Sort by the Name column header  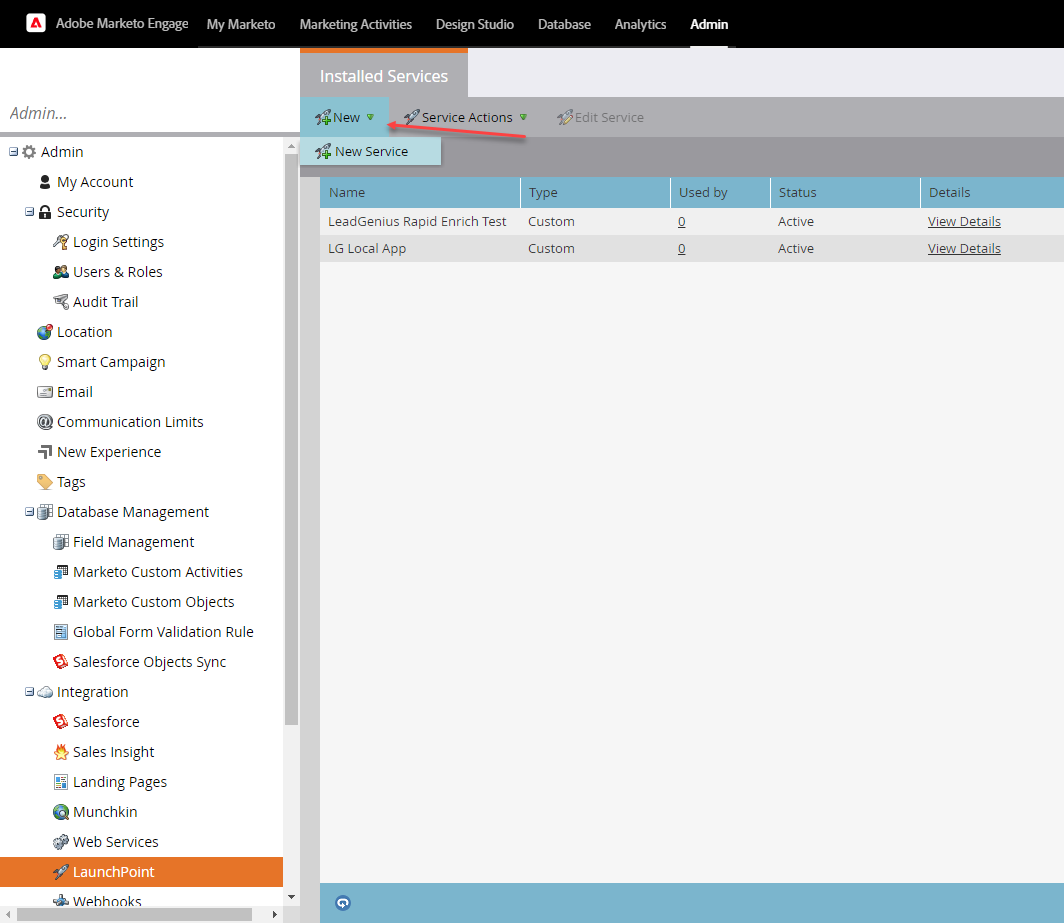pos(419,193)
